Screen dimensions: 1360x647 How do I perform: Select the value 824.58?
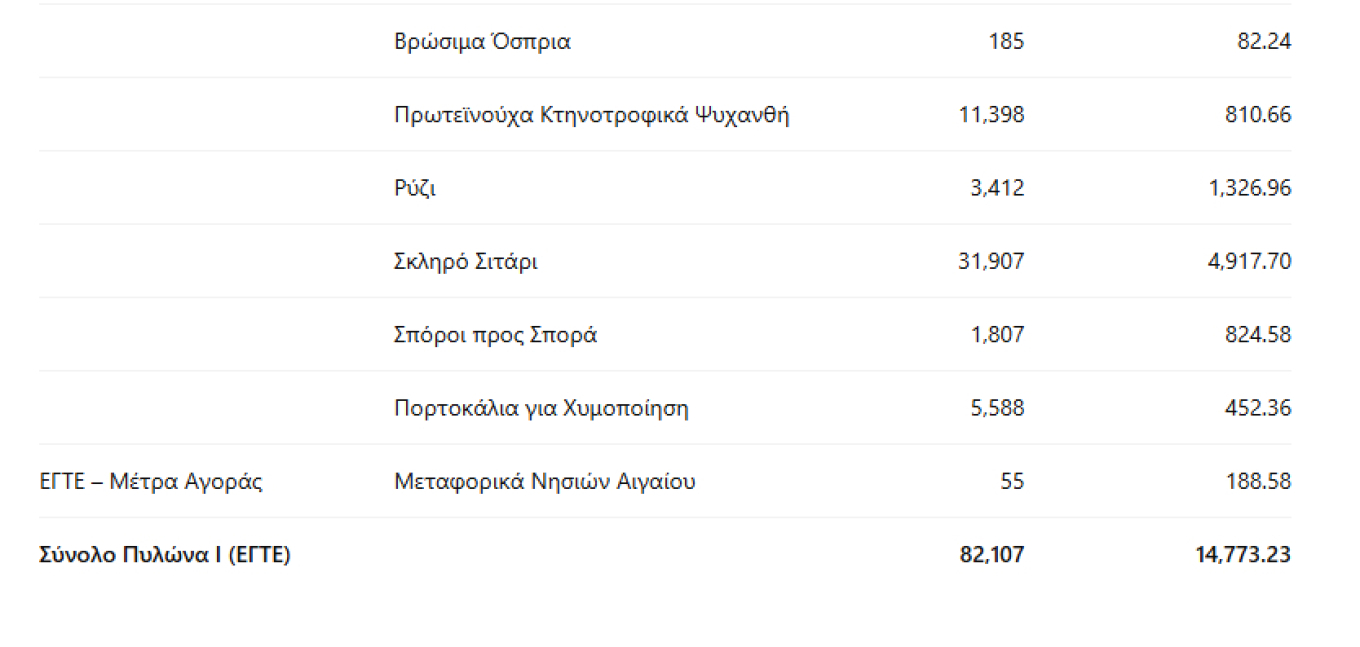(x=1258, y=335)
